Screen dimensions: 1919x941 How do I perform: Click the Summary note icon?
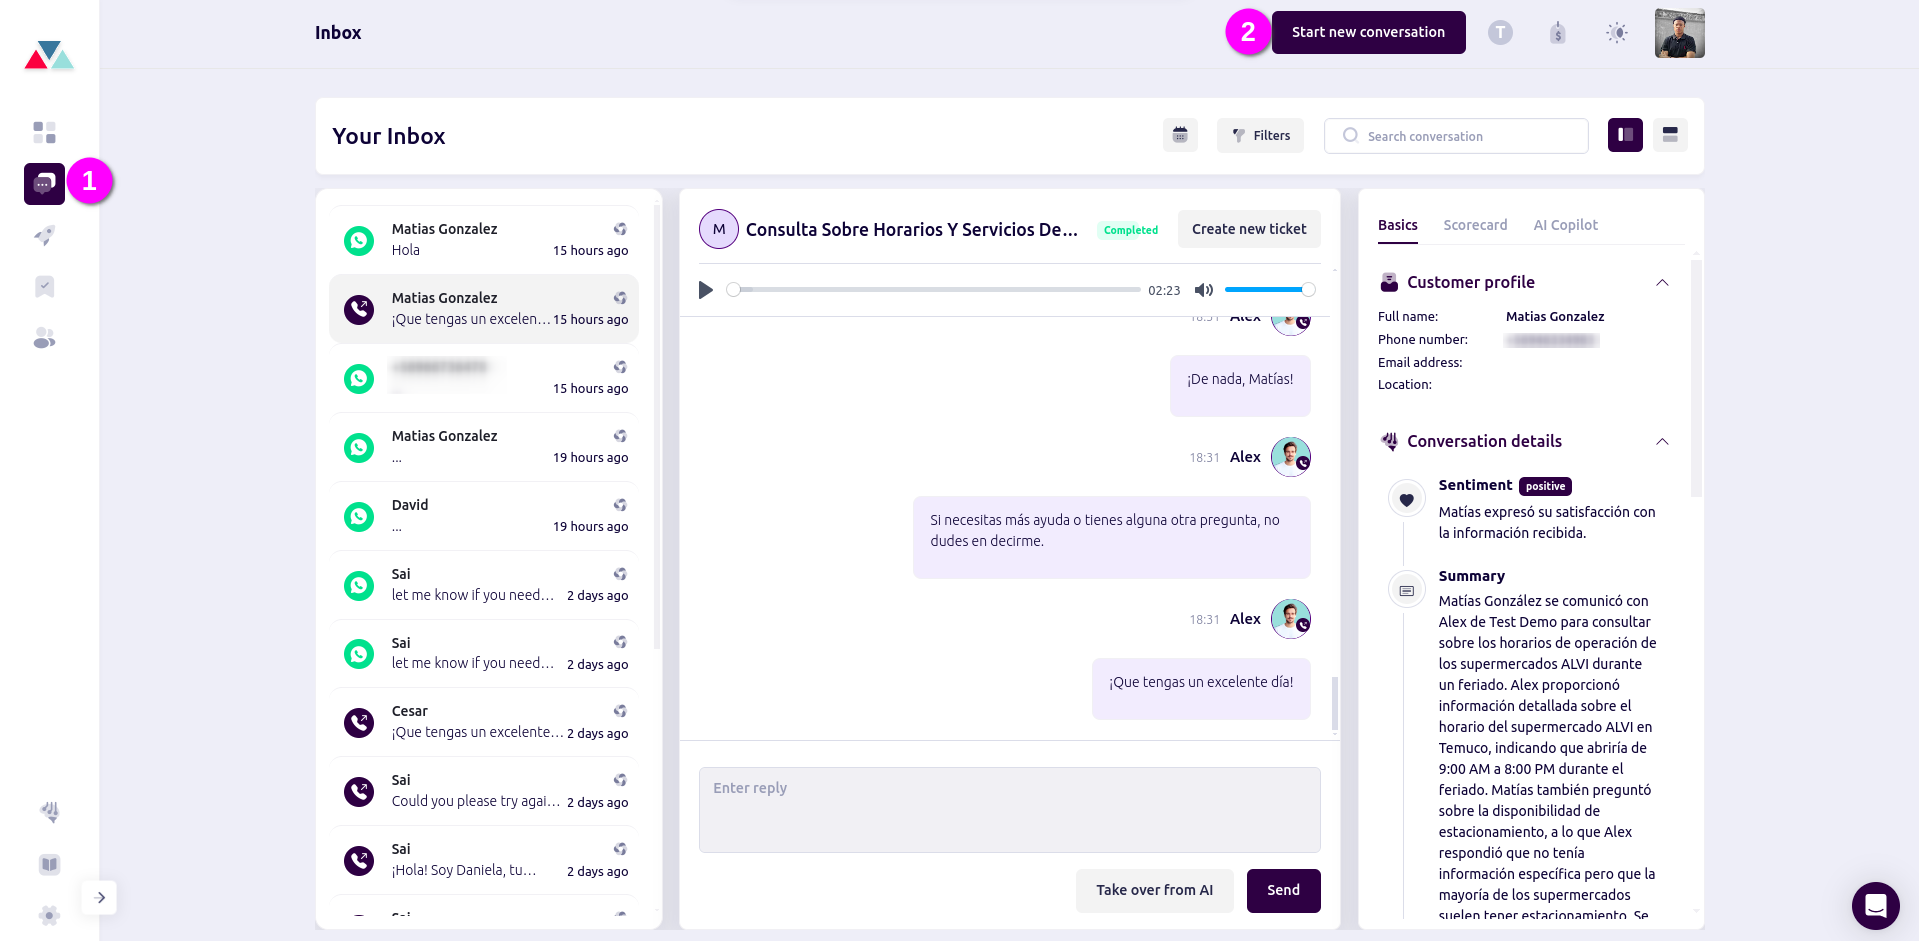point(1406,590)
